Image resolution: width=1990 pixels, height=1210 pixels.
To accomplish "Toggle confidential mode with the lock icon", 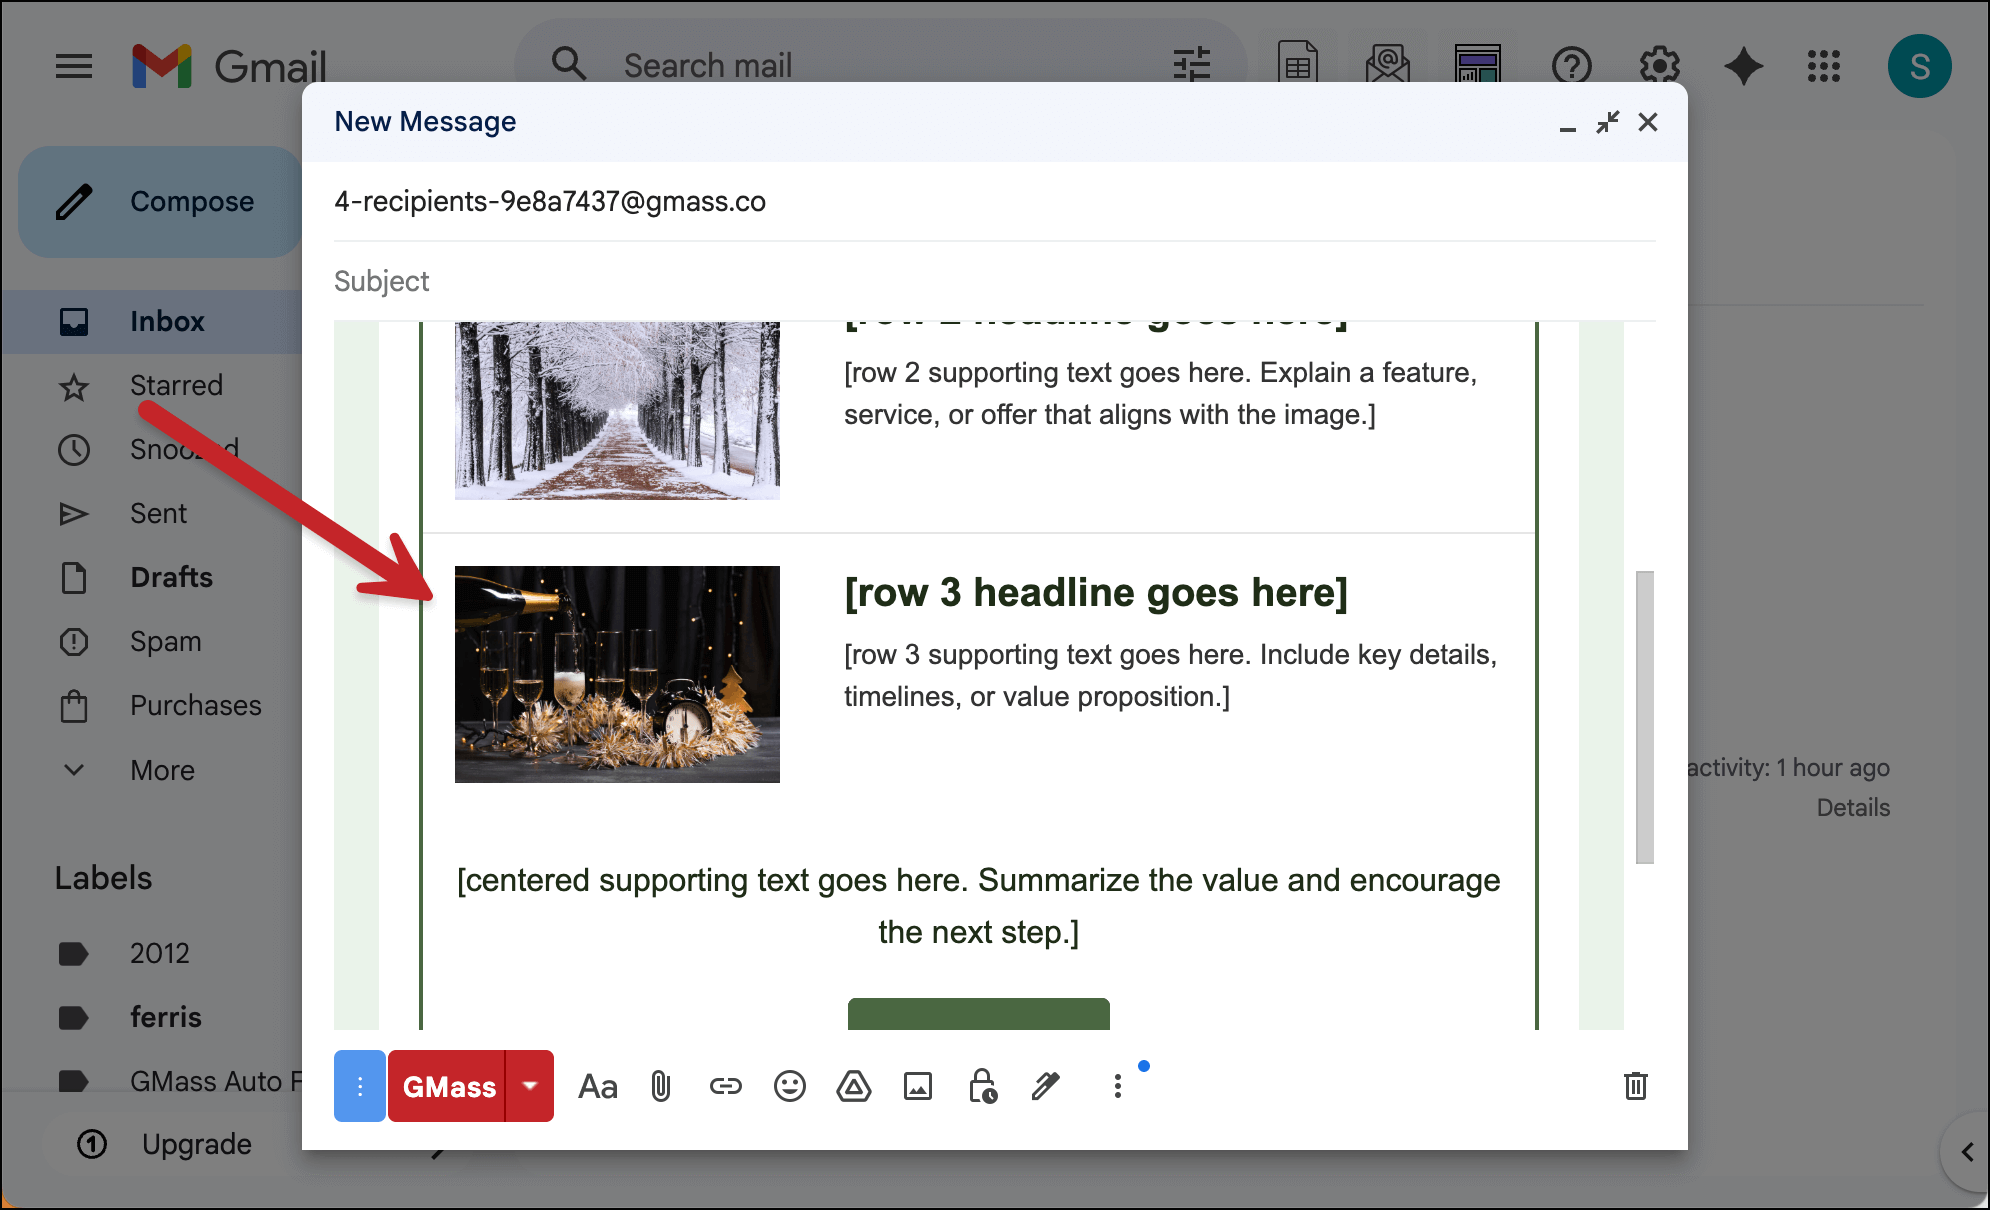I will coord(982,1086).
